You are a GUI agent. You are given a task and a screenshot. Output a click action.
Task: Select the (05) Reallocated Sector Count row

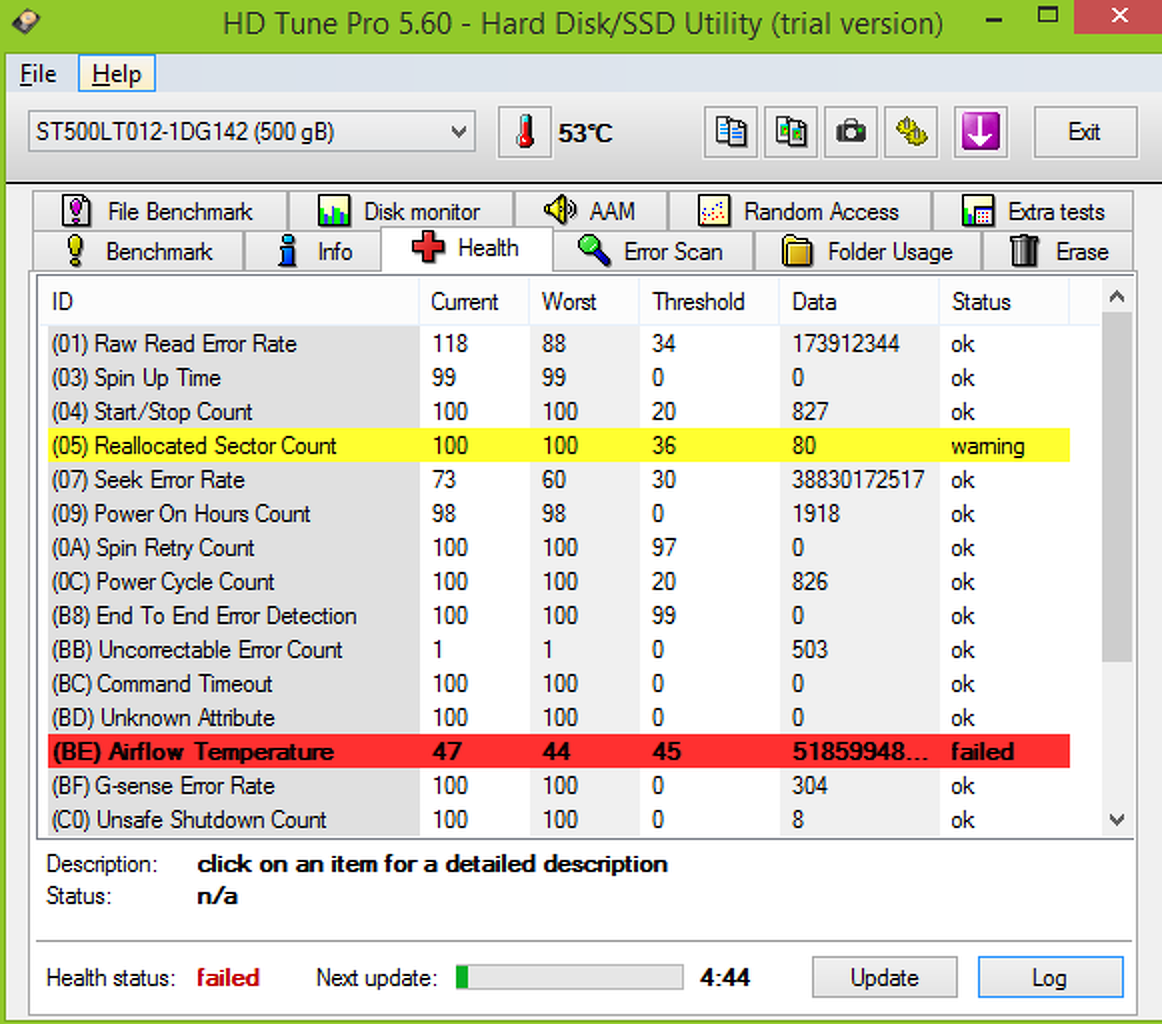click(x=559, y=445)
